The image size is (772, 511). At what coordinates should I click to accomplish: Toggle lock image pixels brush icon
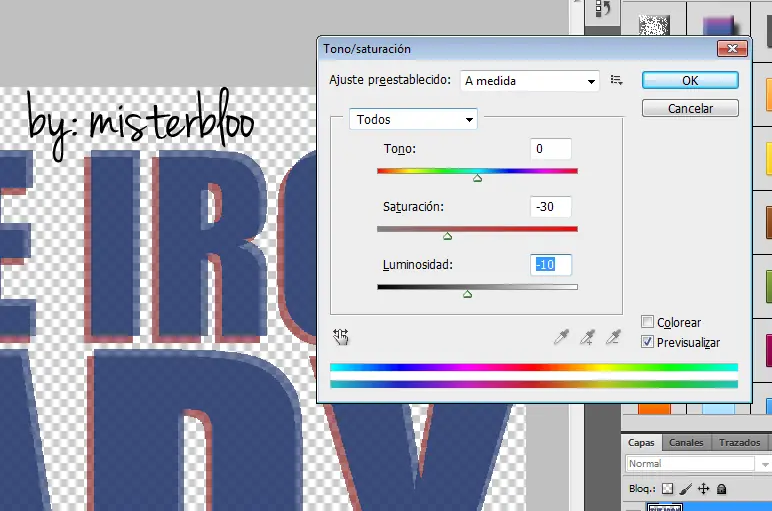(685, 489)
